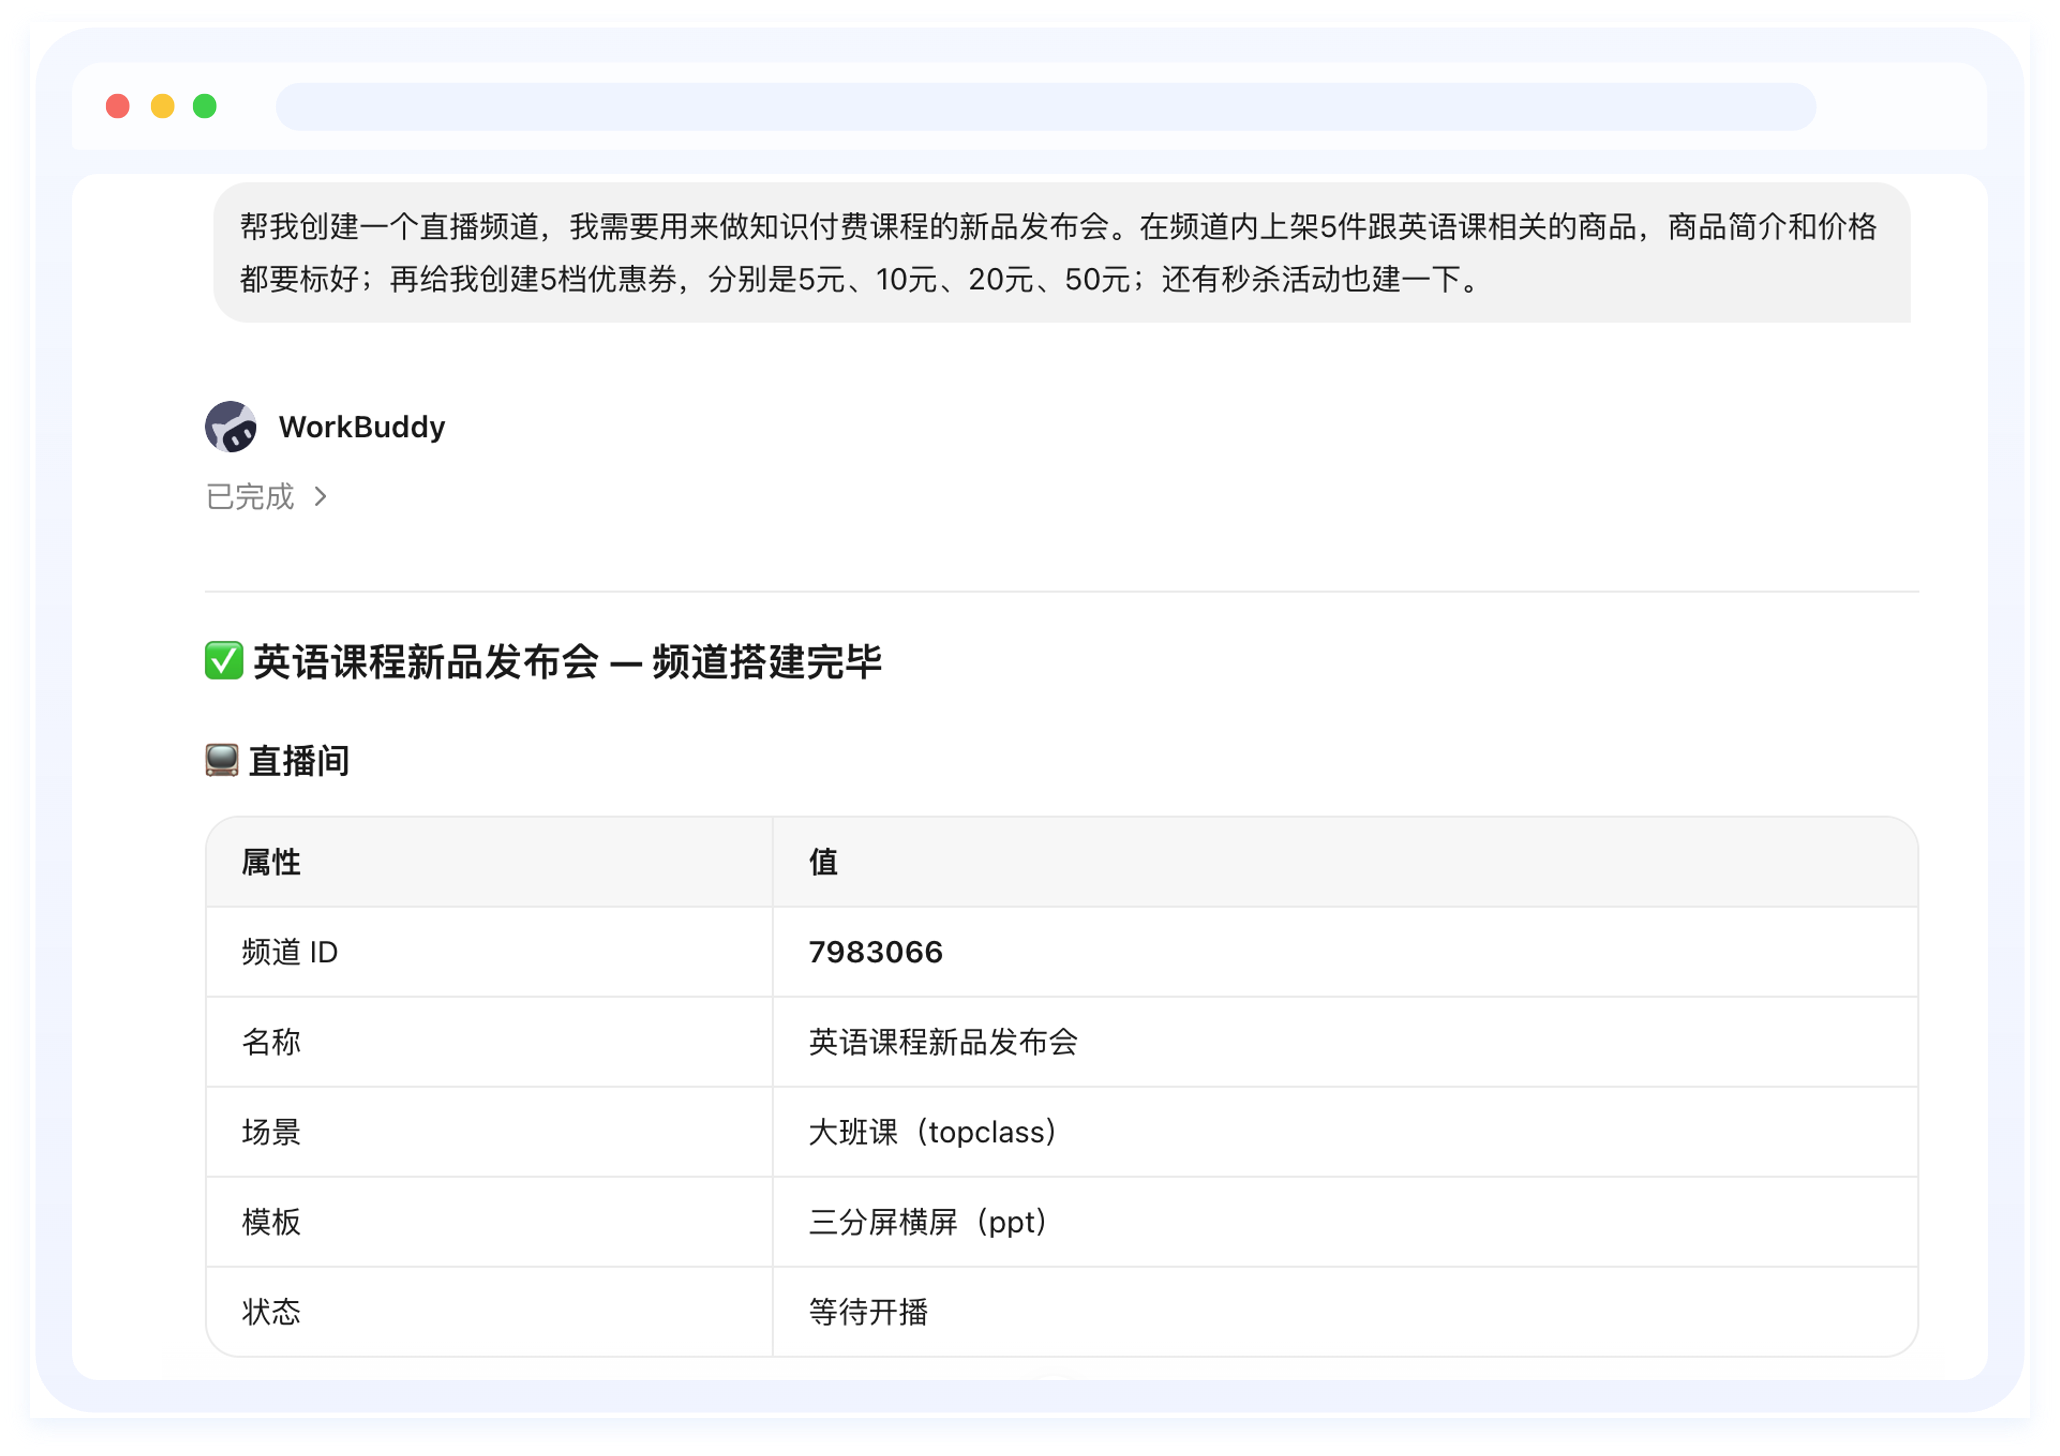Click the browser address bar field

pos(1045,106)
